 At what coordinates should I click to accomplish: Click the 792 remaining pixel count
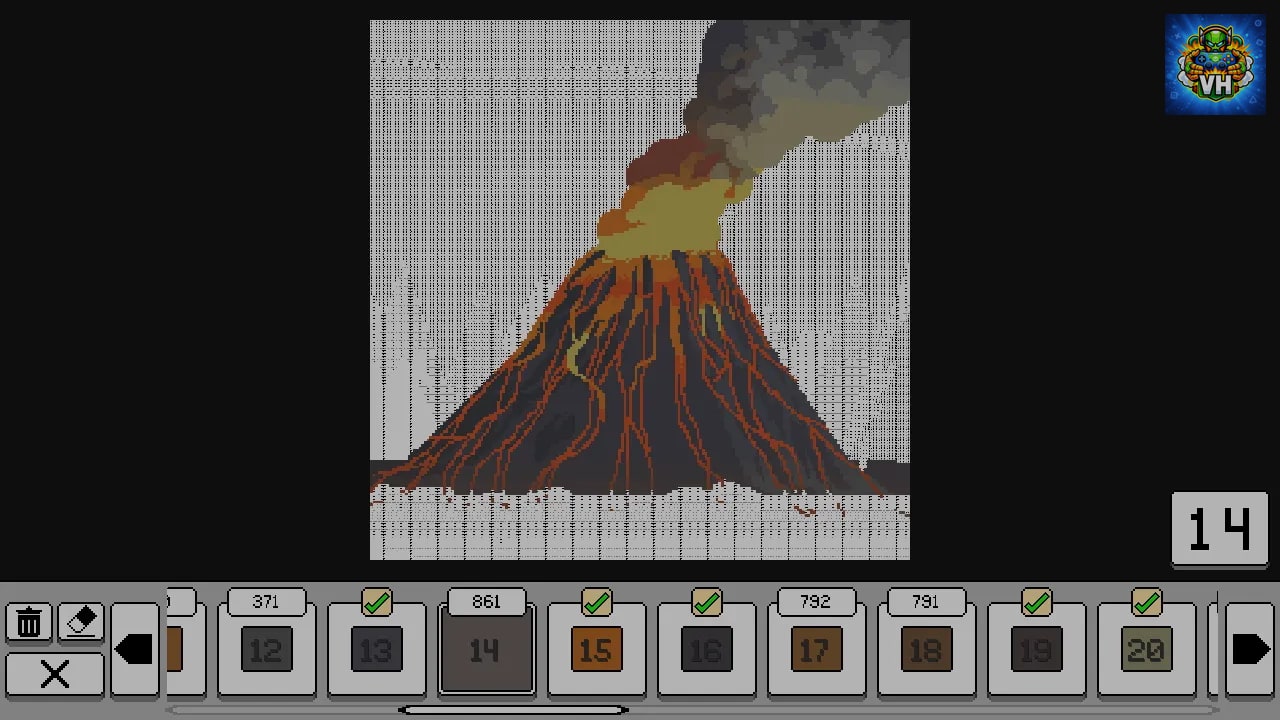coord(816,602)
